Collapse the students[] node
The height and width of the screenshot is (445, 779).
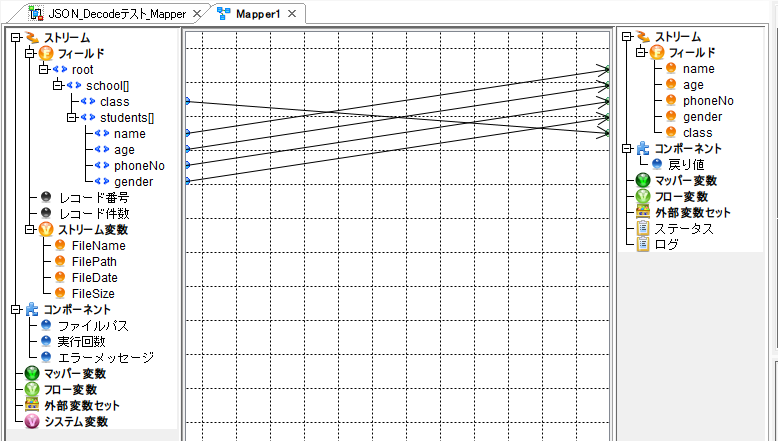[72, 118]
